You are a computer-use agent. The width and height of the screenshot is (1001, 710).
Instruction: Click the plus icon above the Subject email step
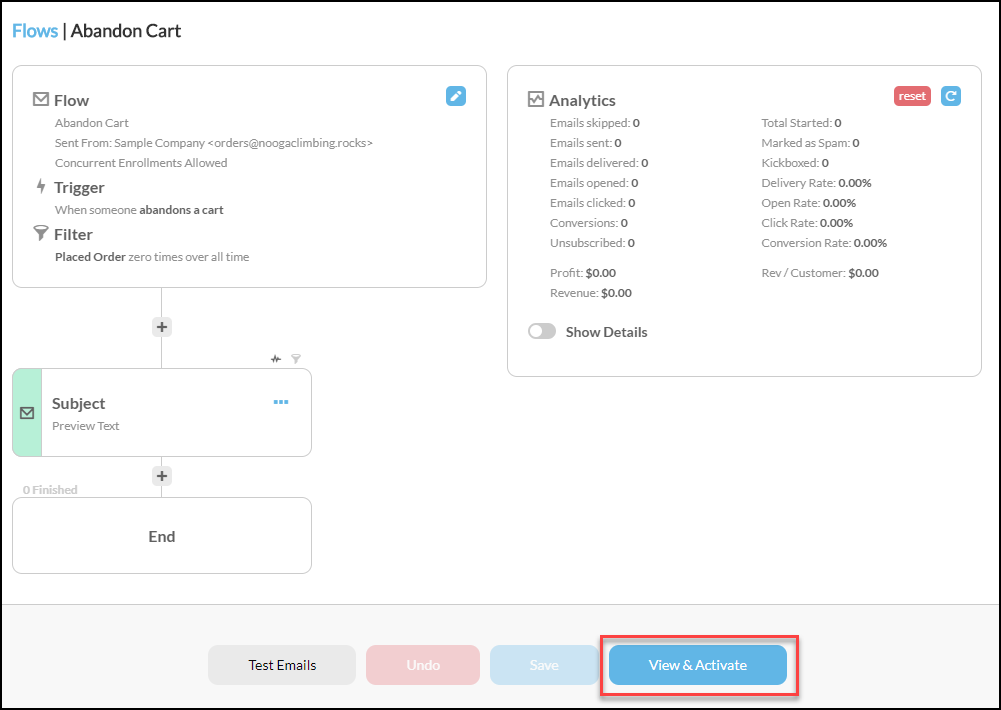[x=162, y=327]
